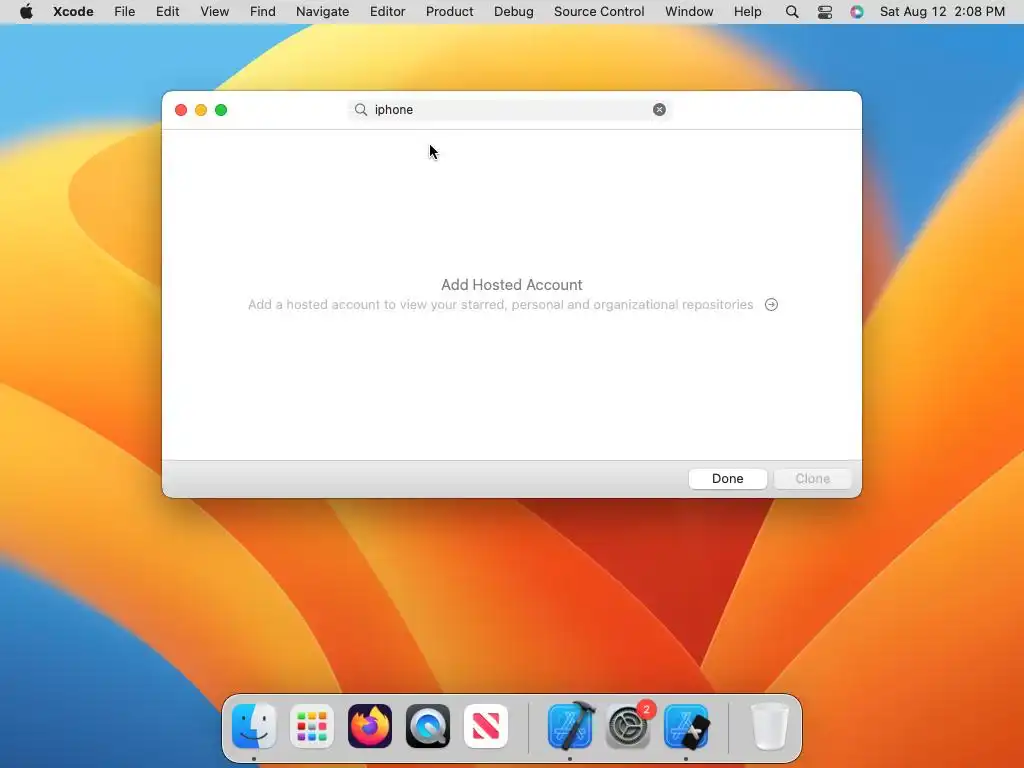
Task: Open the View menu
Action: point(214,12)
